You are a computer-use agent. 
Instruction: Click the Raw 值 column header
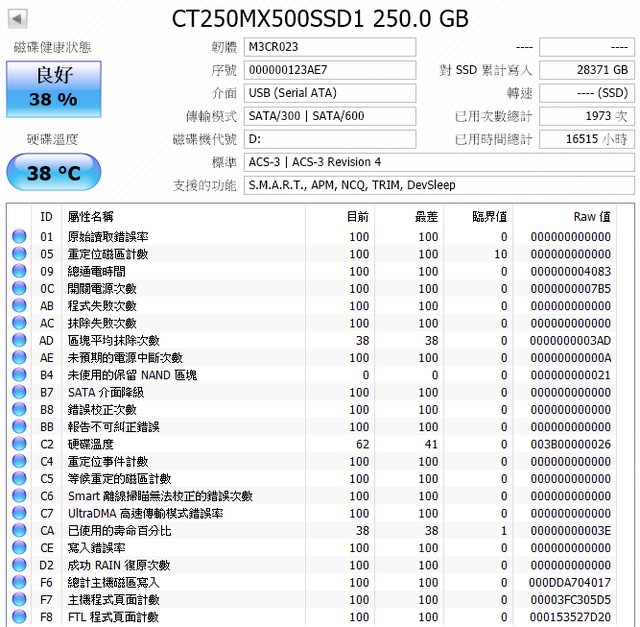[591, 216]
